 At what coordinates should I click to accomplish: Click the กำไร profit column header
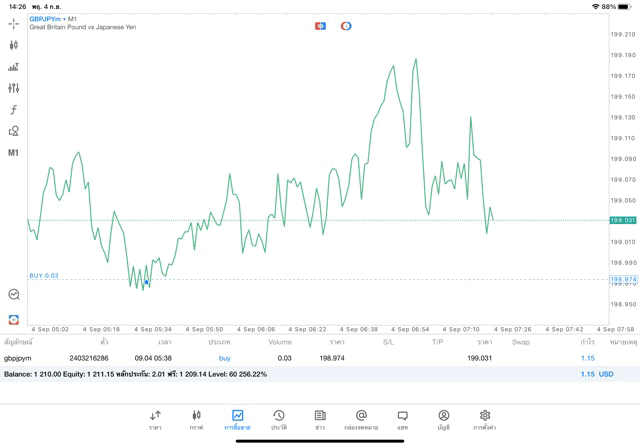[x=587, y=342]
